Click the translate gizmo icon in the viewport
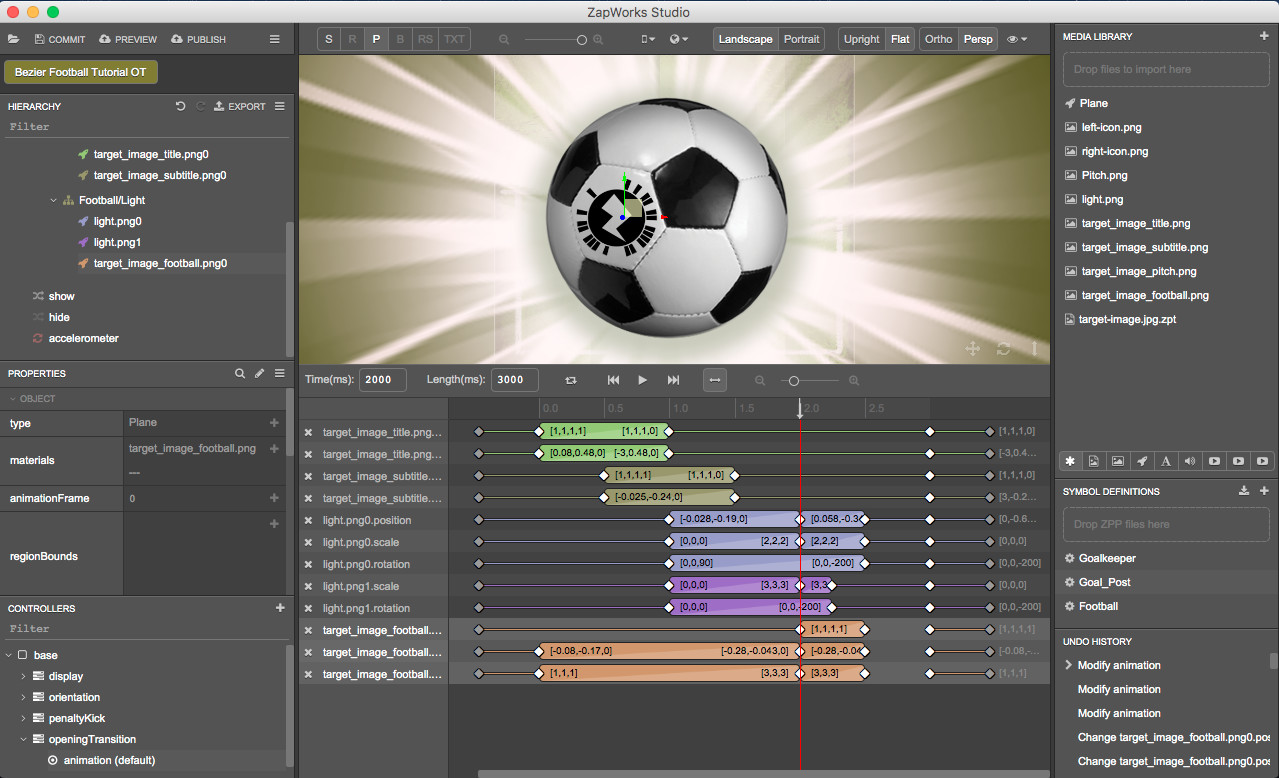 click(x=971, y=348)
